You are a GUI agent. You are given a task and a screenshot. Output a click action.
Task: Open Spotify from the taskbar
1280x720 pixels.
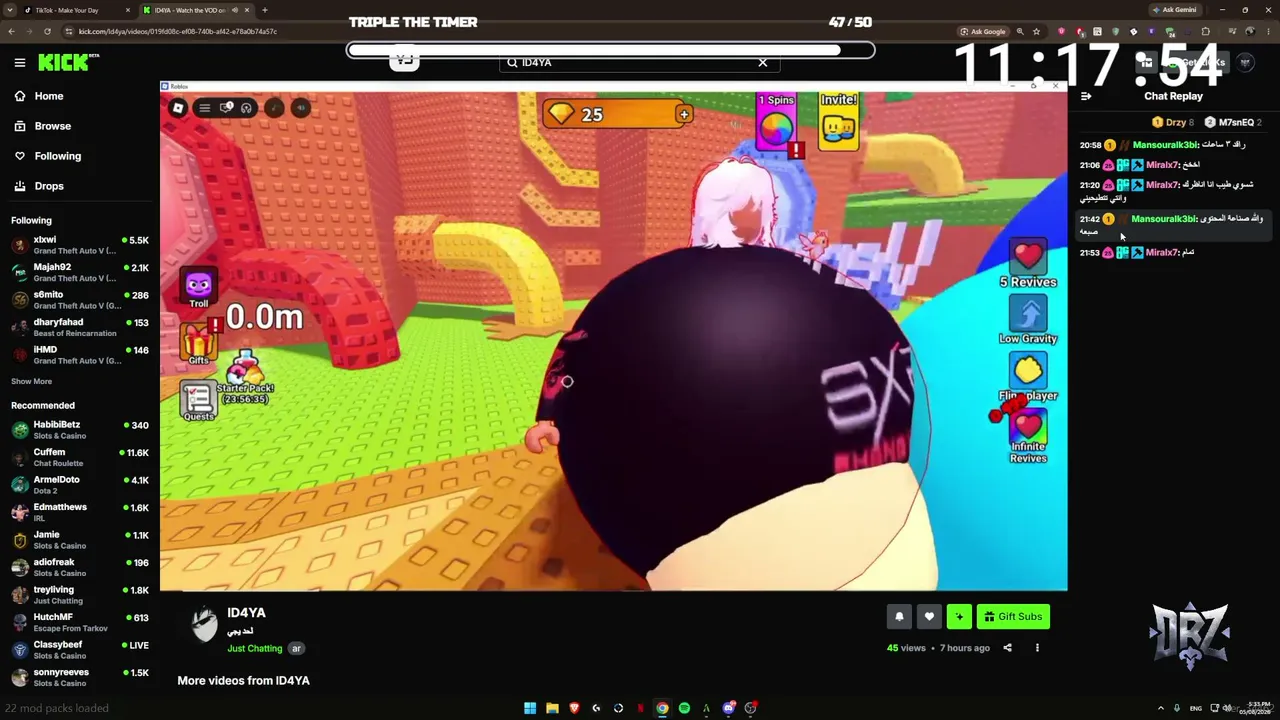click(x=684, y=708)
